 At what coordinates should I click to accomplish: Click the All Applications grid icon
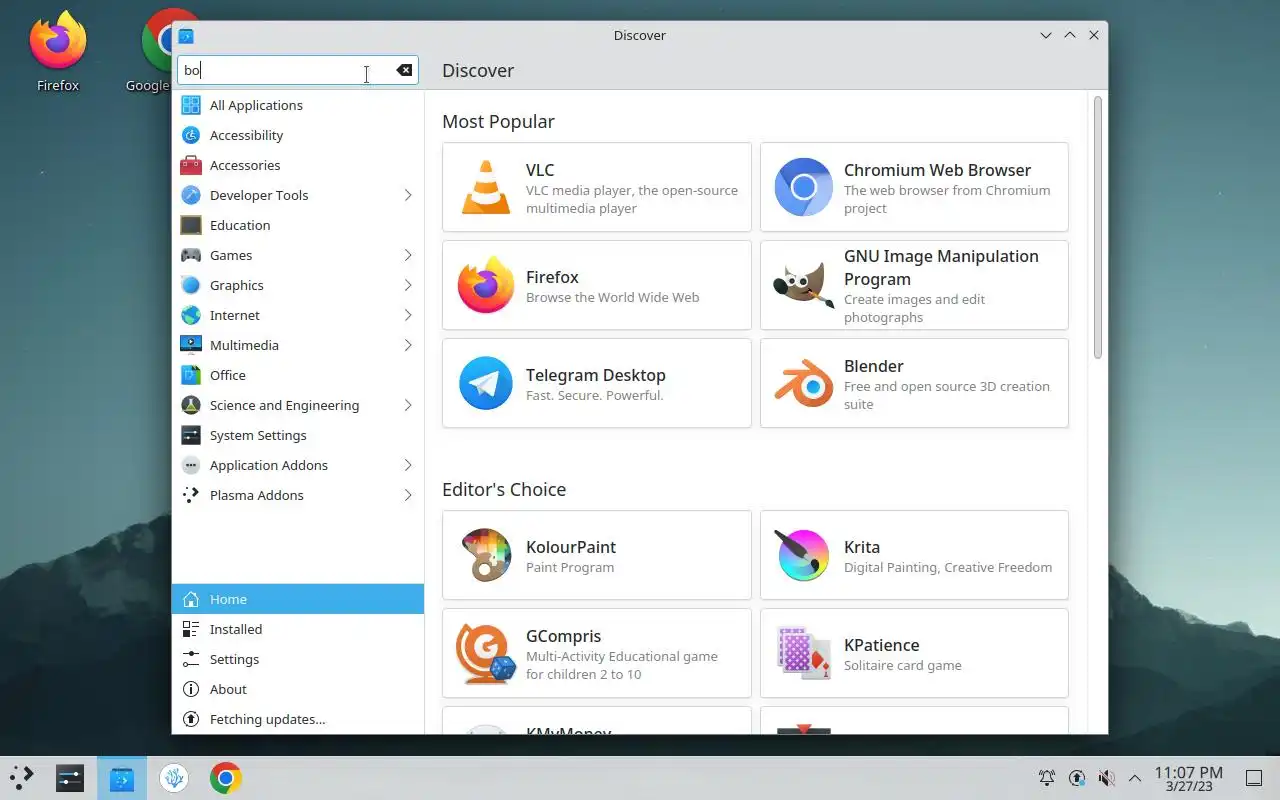click(191, 105)
